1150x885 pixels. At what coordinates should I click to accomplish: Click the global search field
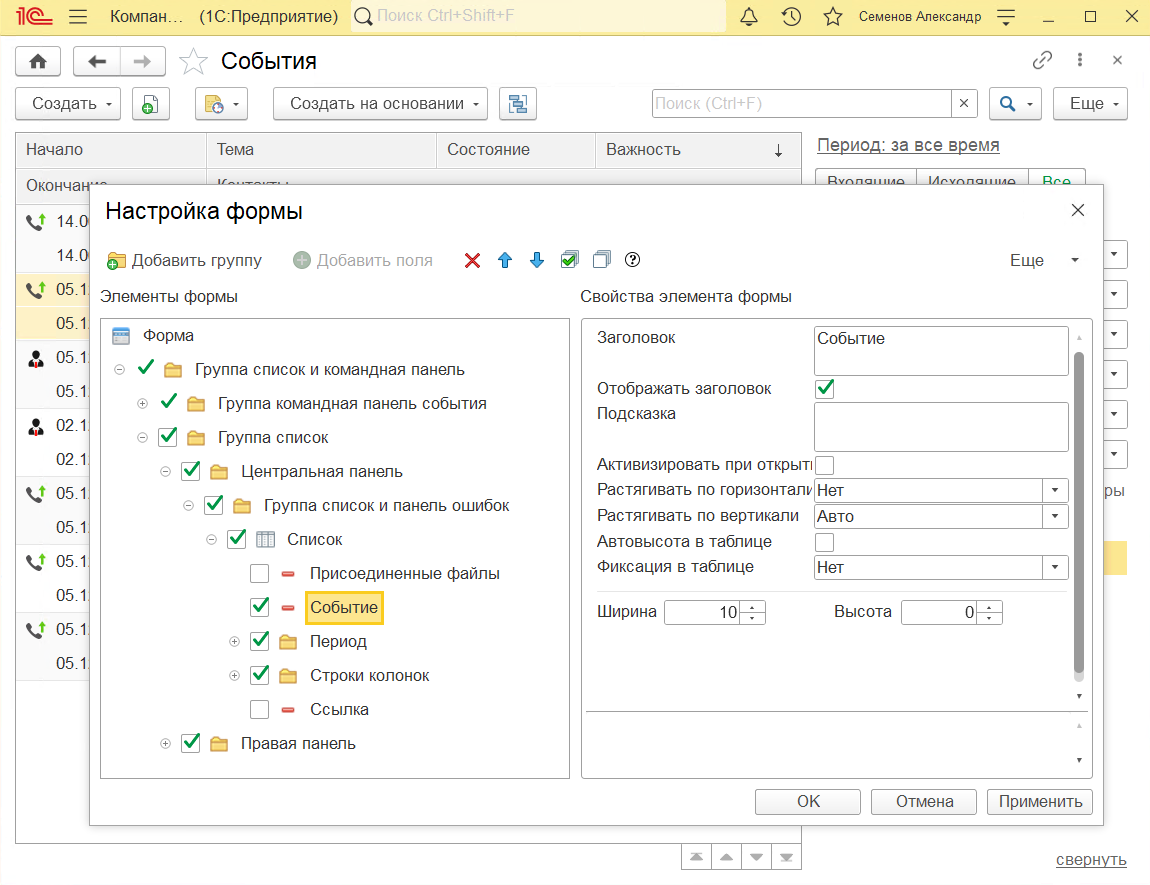pos(538,16)
